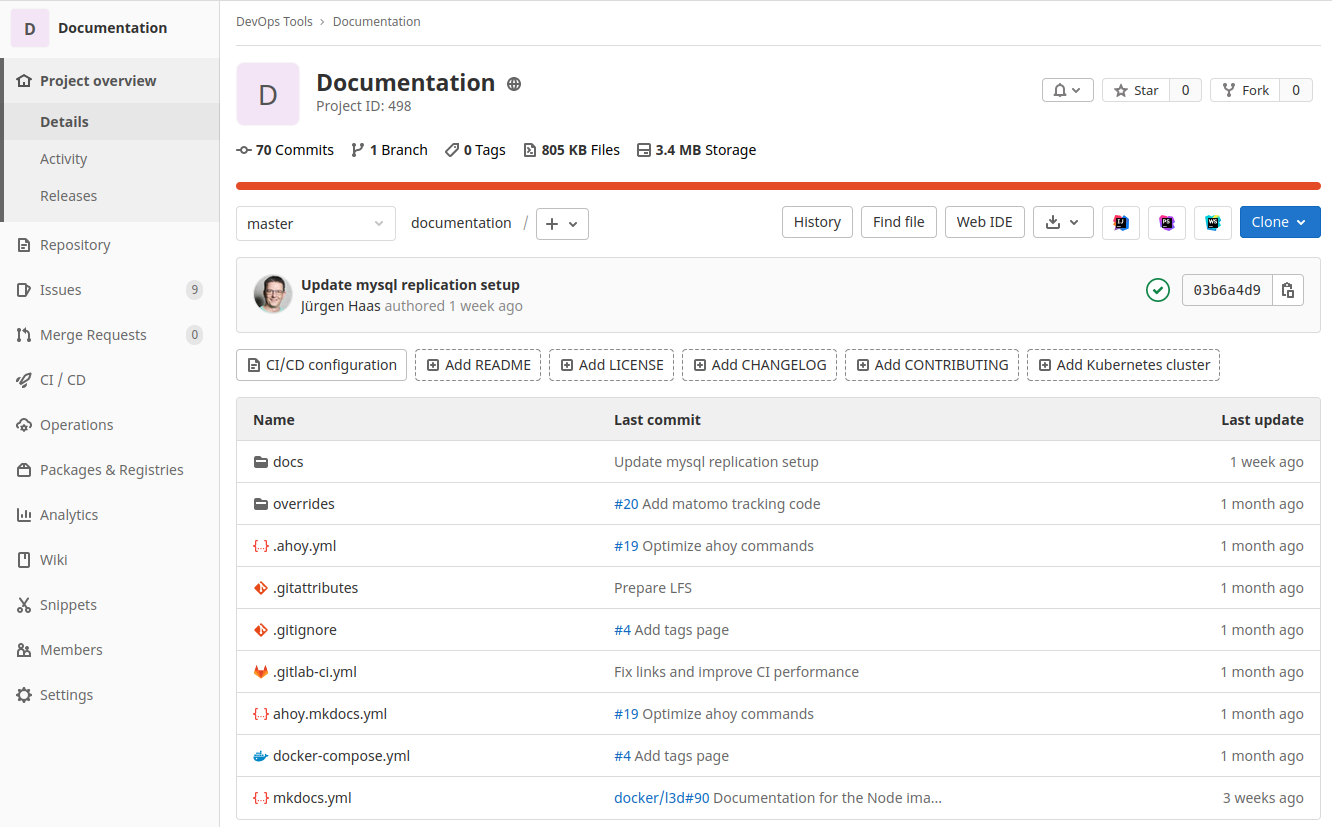Open the notification bell dropdown

click(x=1067, y=90)
